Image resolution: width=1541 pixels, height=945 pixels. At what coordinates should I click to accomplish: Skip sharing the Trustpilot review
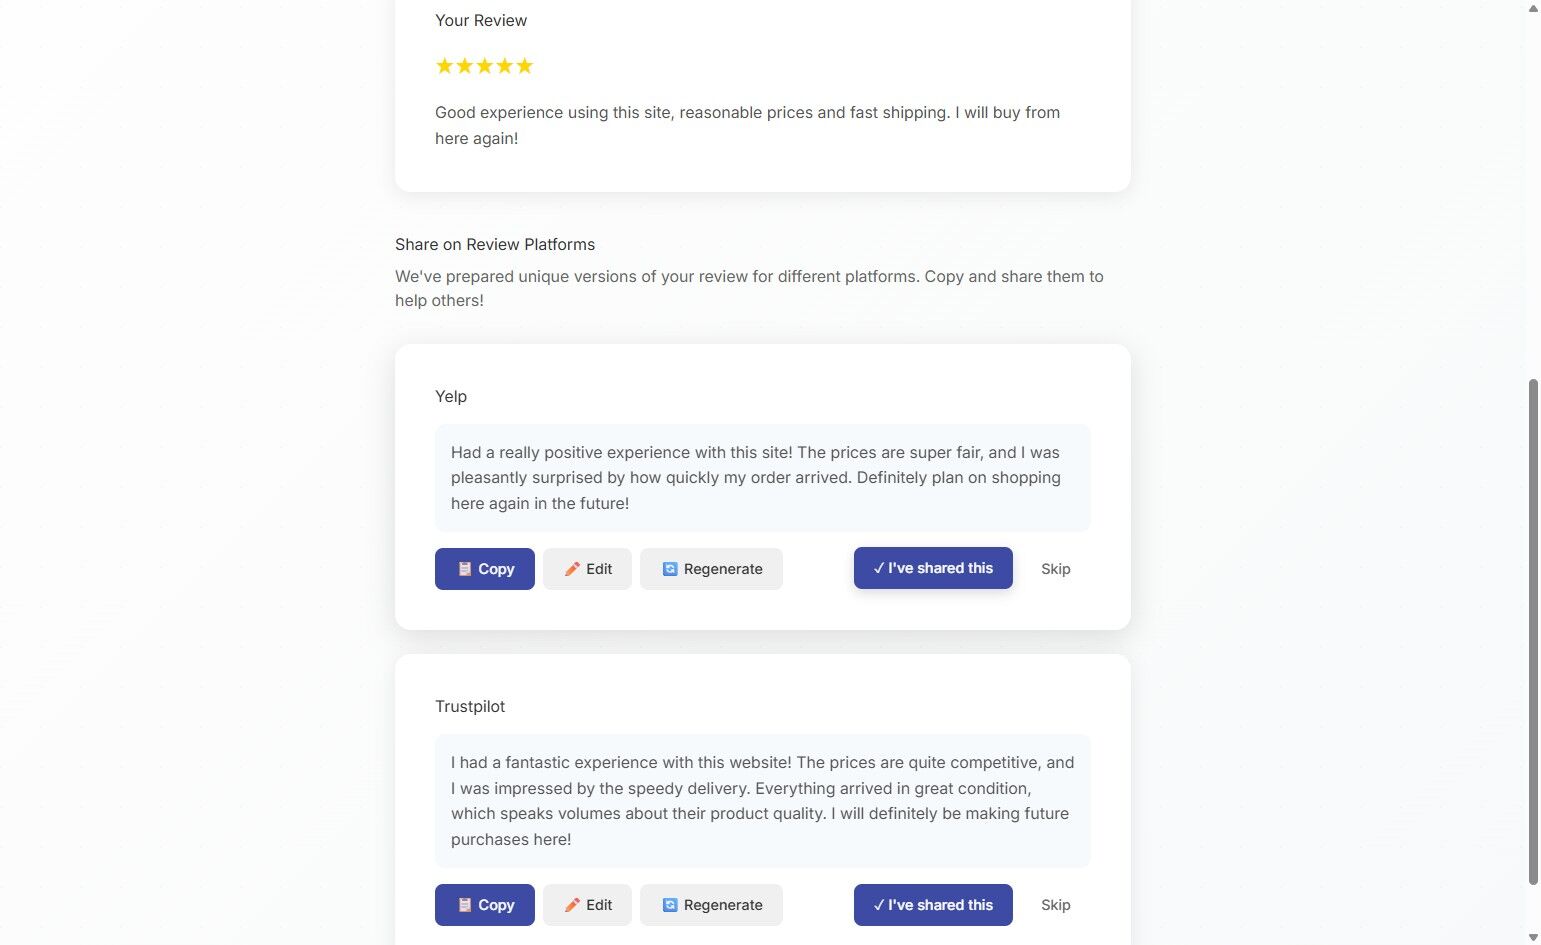1055,905
